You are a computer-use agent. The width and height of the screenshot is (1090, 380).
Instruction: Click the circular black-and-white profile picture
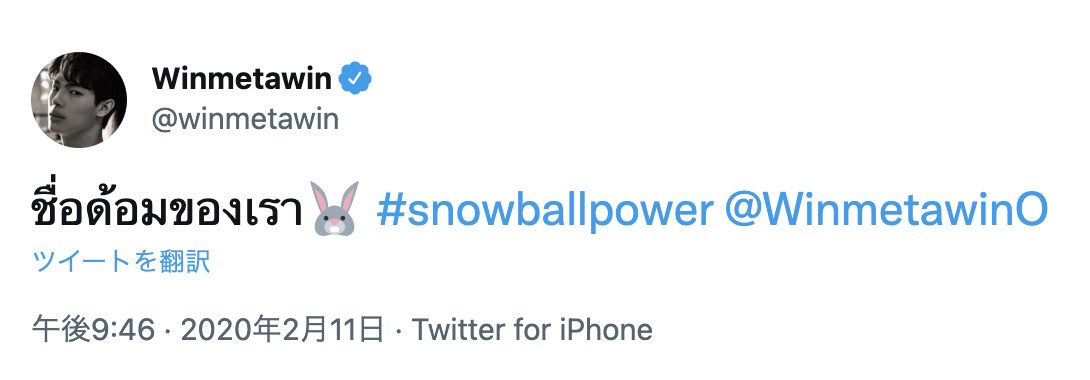tap(79, 99)
